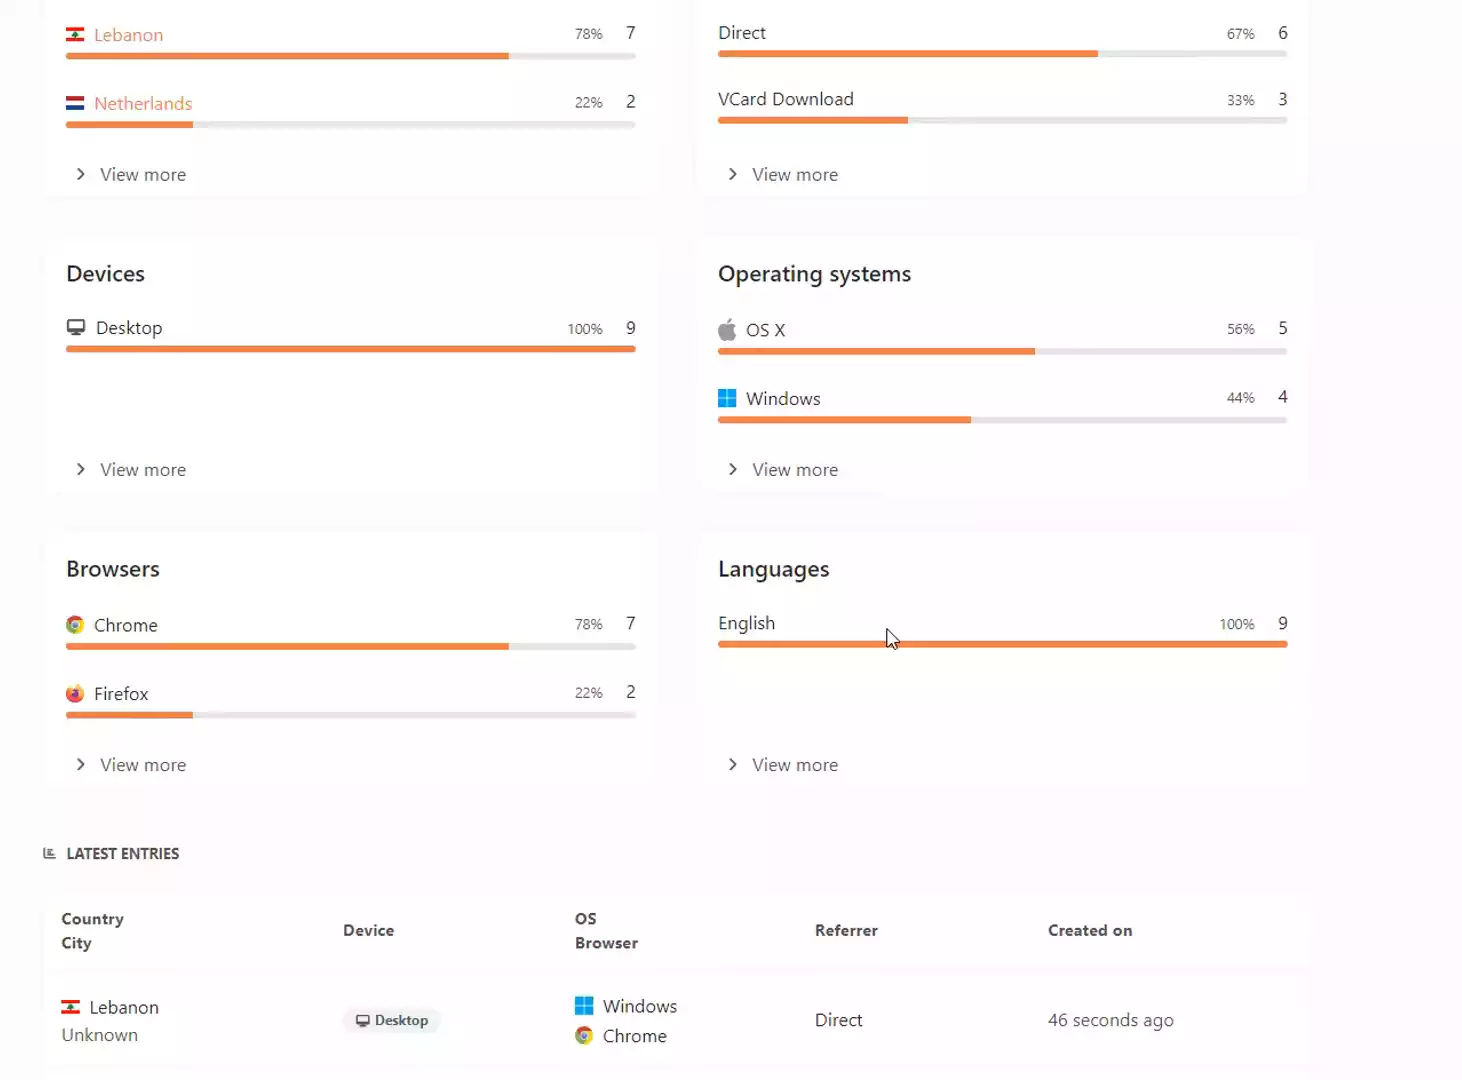Click the 100% value for English
The width and height of the screenshot is (1462, 1080).
pyautogui.click(x=1237, y=624)
